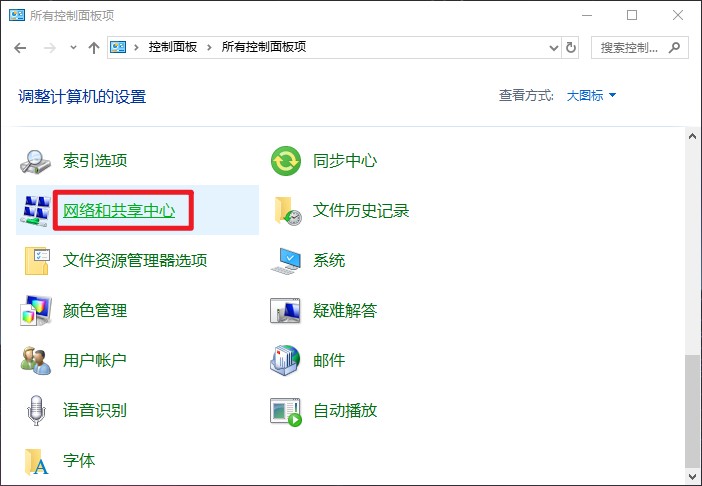Open the 疑难解答 troubleshooting icon

(x=285, y=310)
